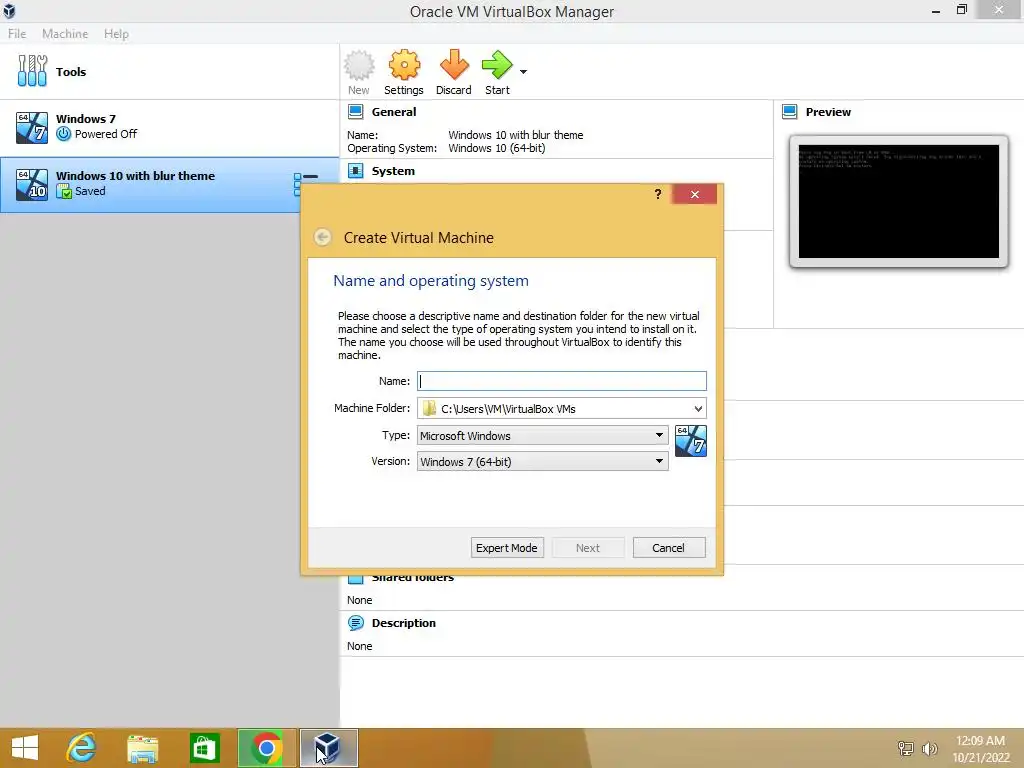Restore down the VirtualBox Manager window
The width and height of the screenshot is (1024, 768).
[x=961, y=10]
